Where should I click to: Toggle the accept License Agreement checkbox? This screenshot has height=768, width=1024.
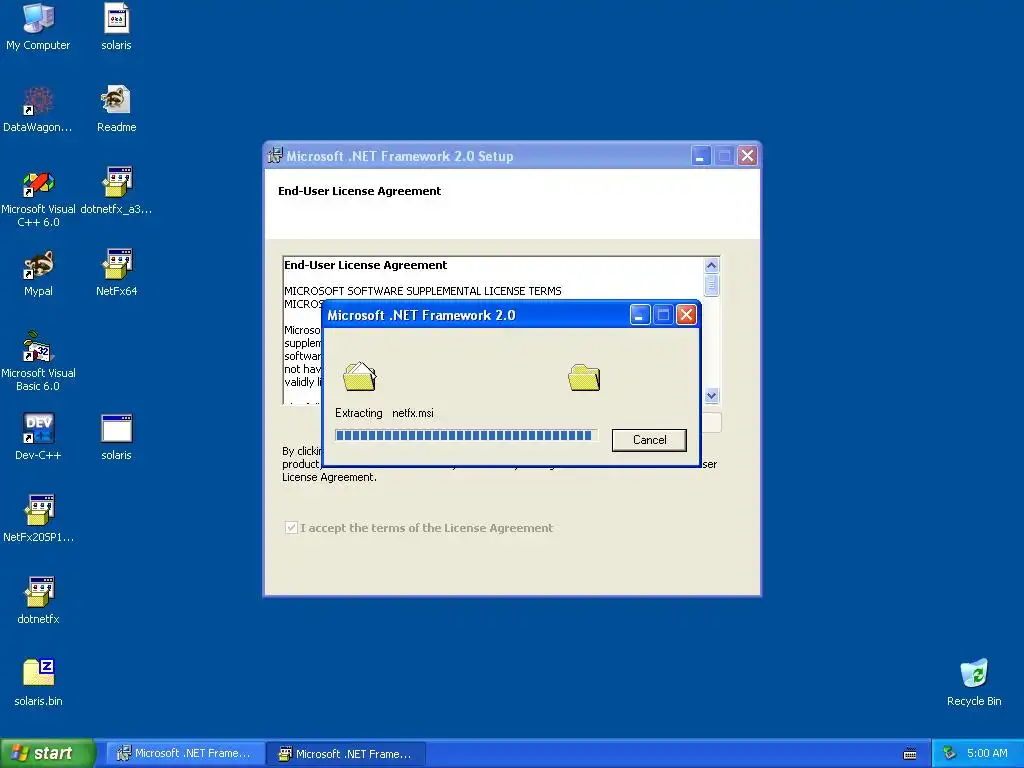(x=291, y=528)
